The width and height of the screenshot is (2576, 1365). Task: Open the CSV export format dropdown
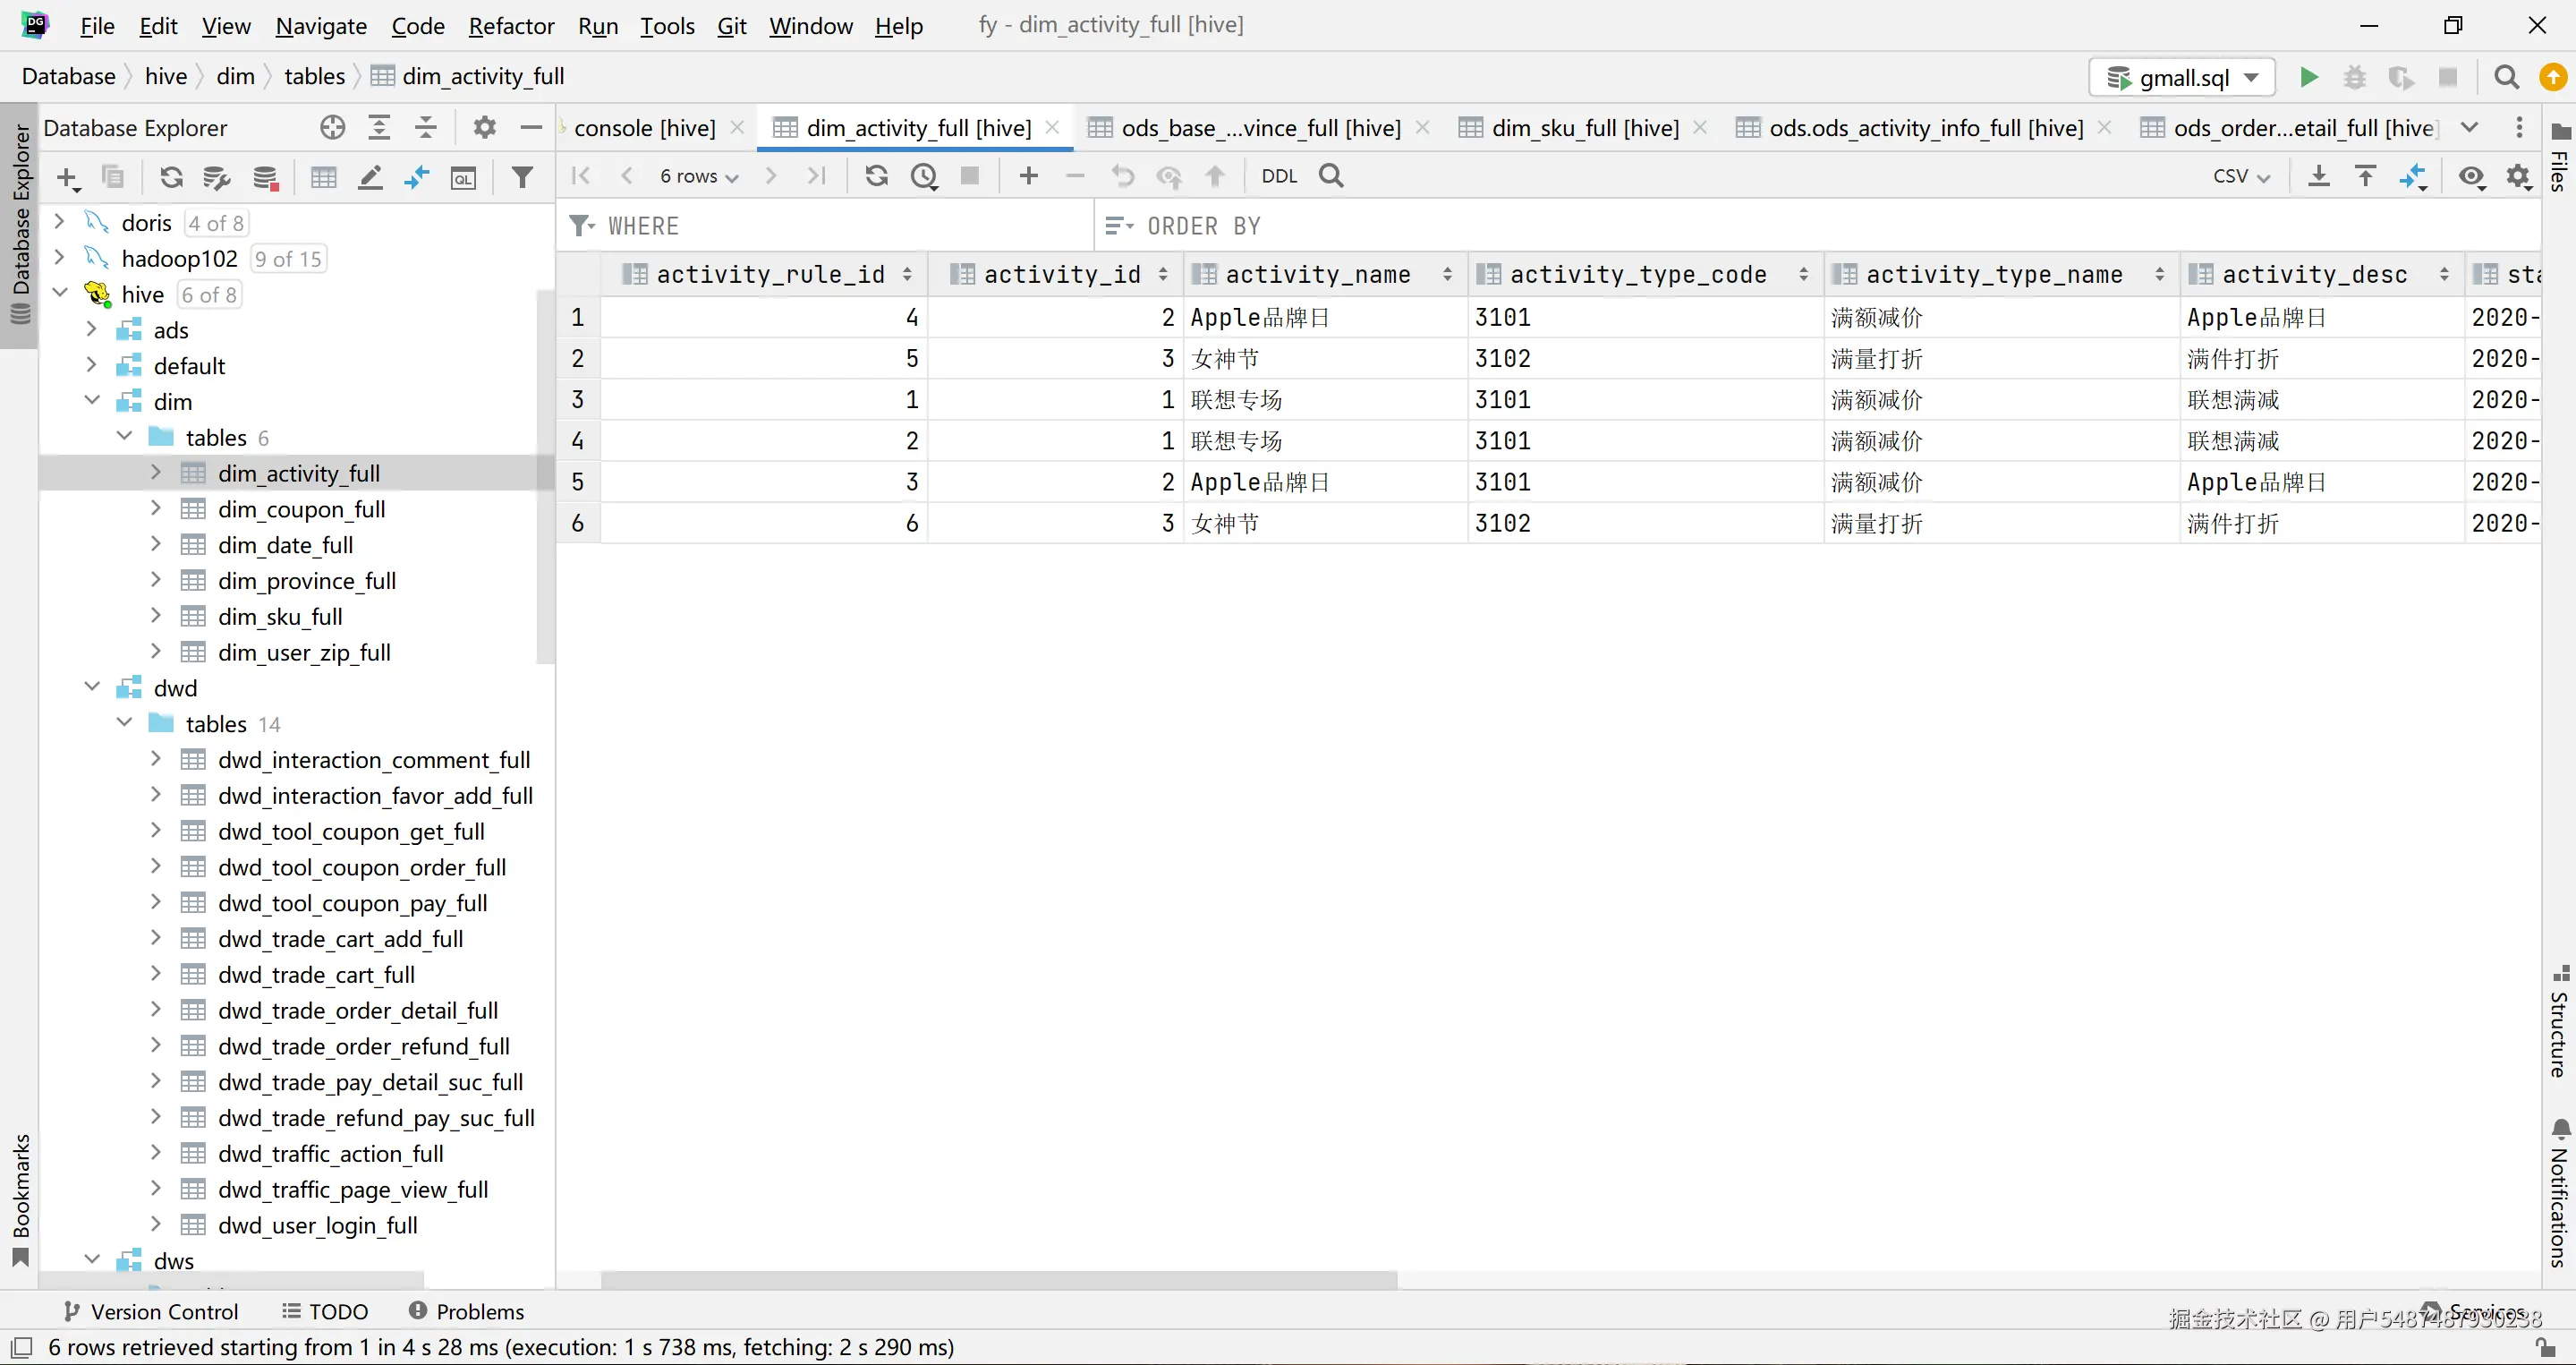[2241, 176]
